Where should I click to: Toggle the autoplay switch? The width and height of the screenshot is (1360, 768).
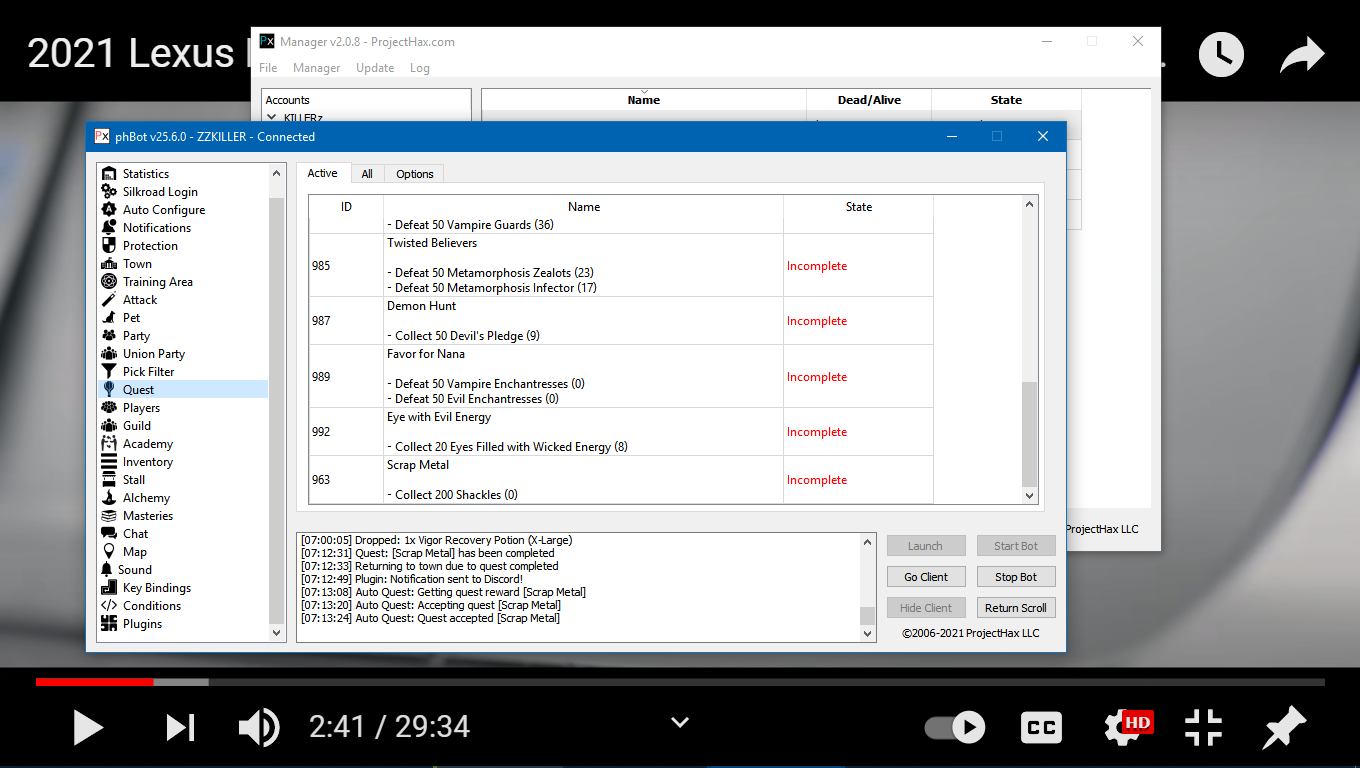coord(954,727)
